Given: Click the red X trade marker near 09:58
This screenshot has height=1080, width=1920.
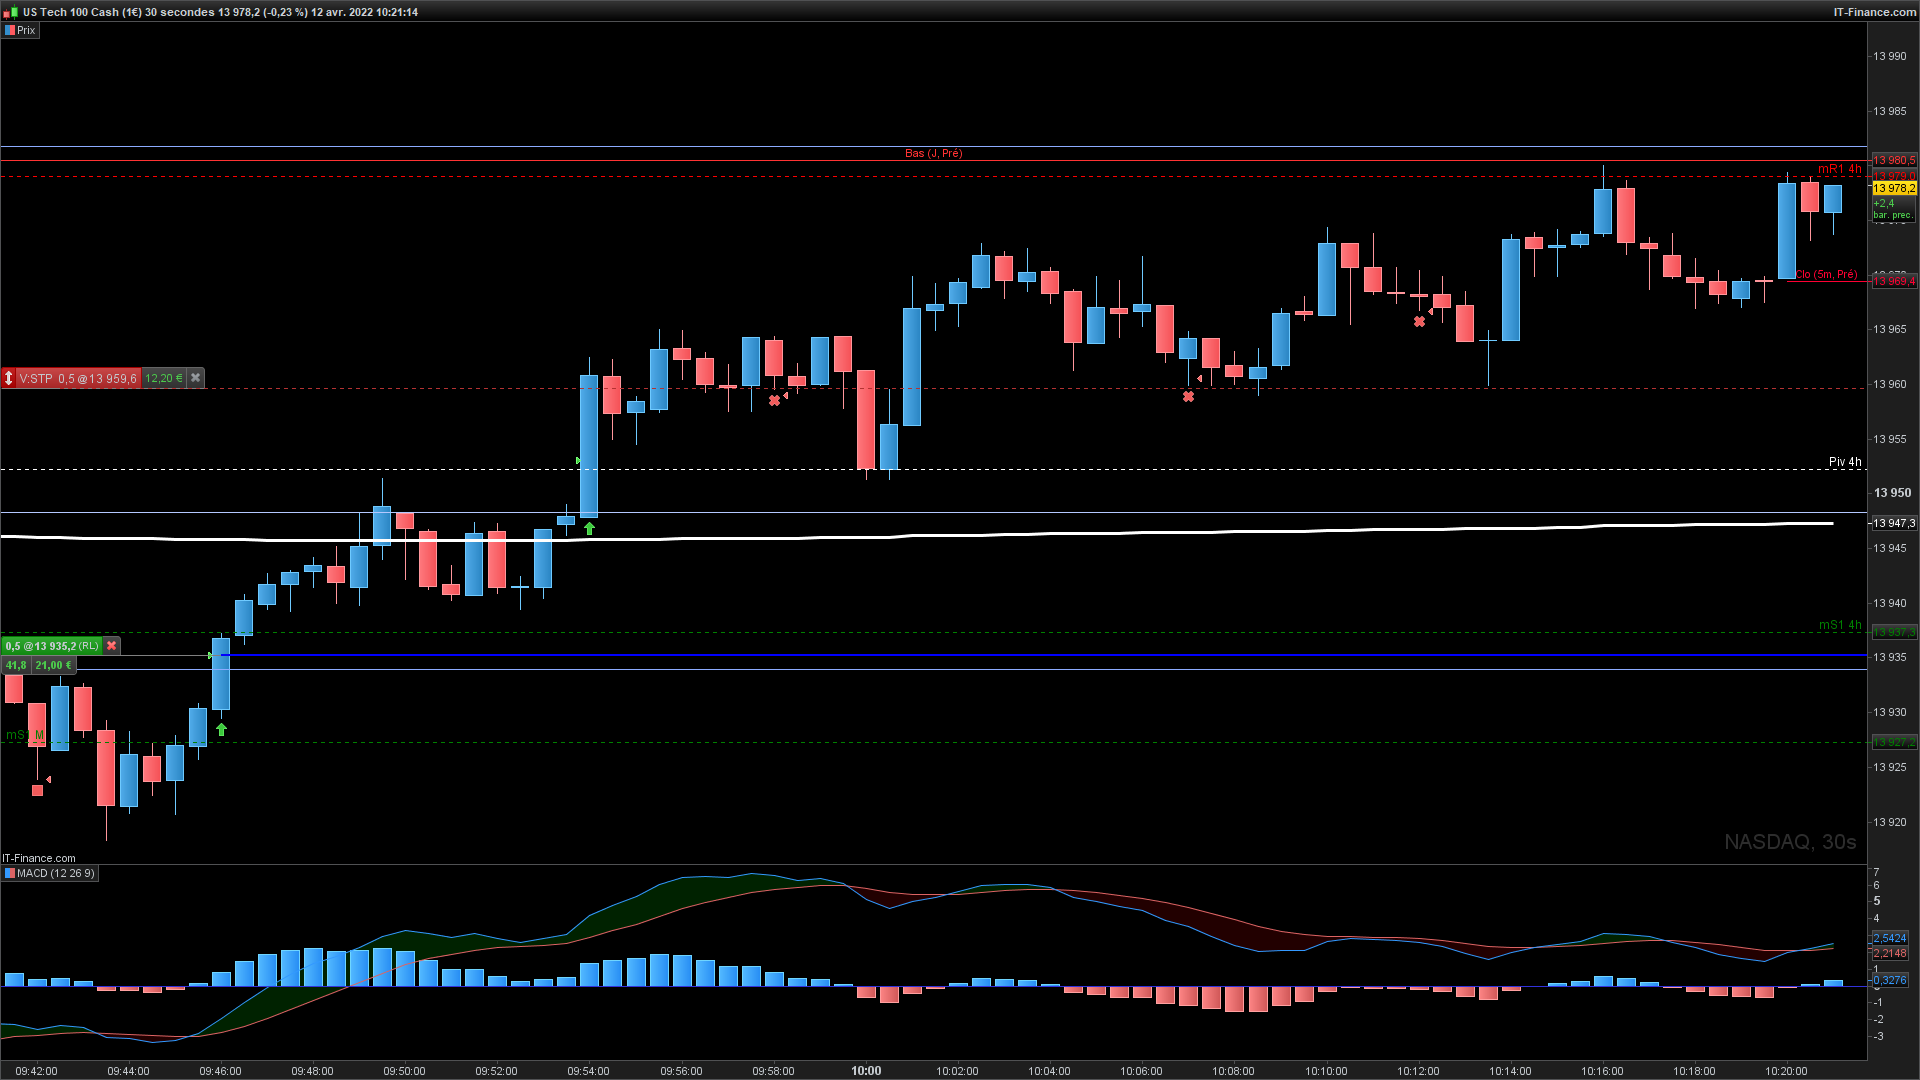Looking at the screenshot, I should (774, 400).
